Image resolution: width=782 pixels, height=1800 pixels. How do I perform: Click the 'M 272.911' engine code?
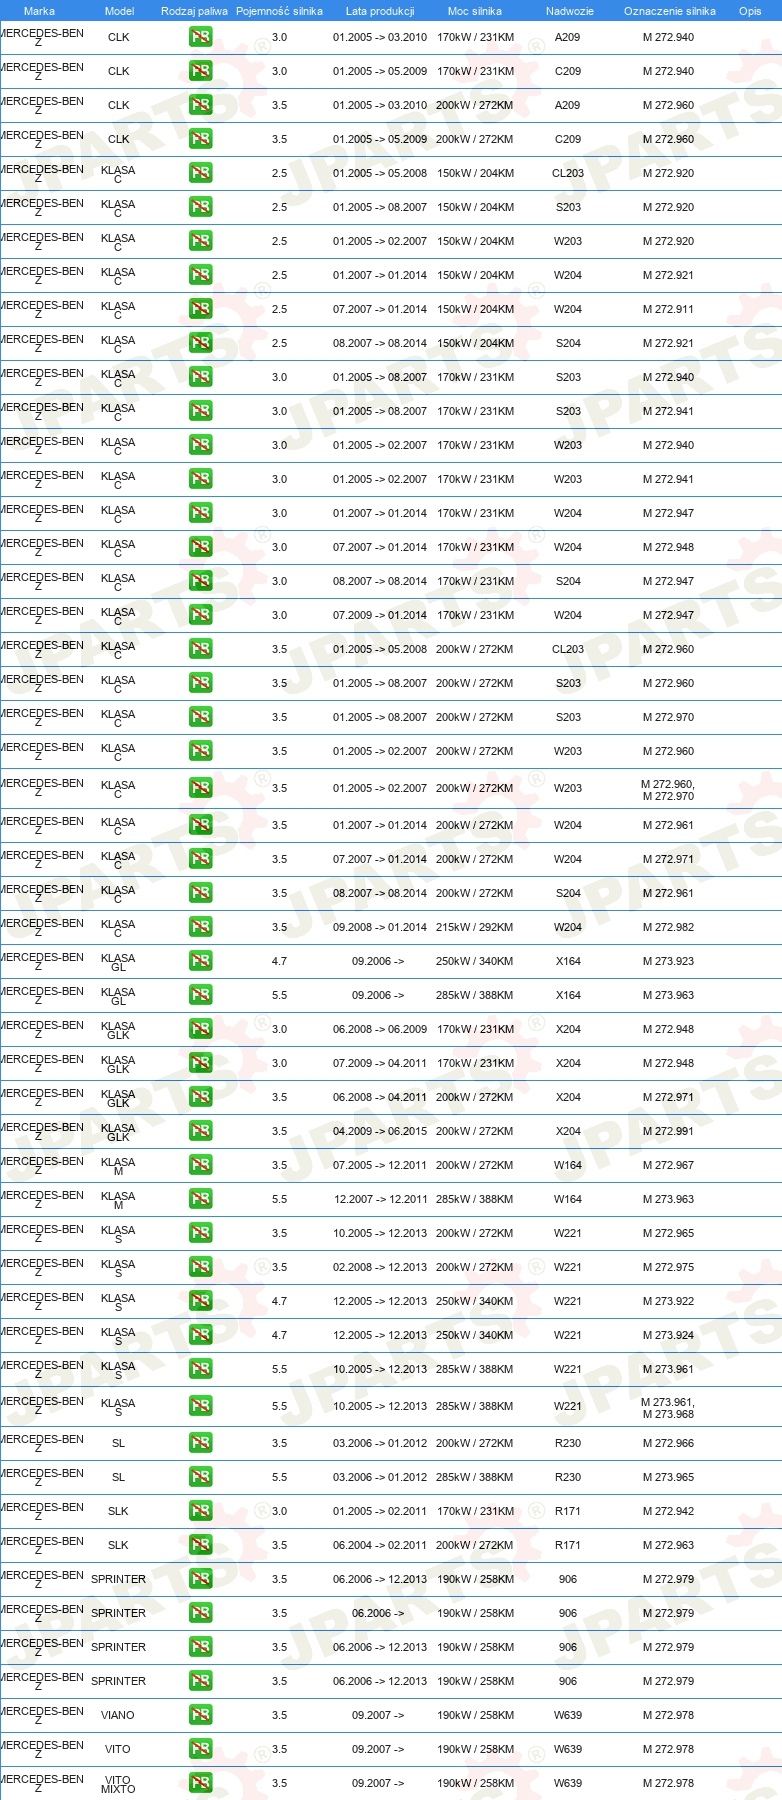[668, 310]
